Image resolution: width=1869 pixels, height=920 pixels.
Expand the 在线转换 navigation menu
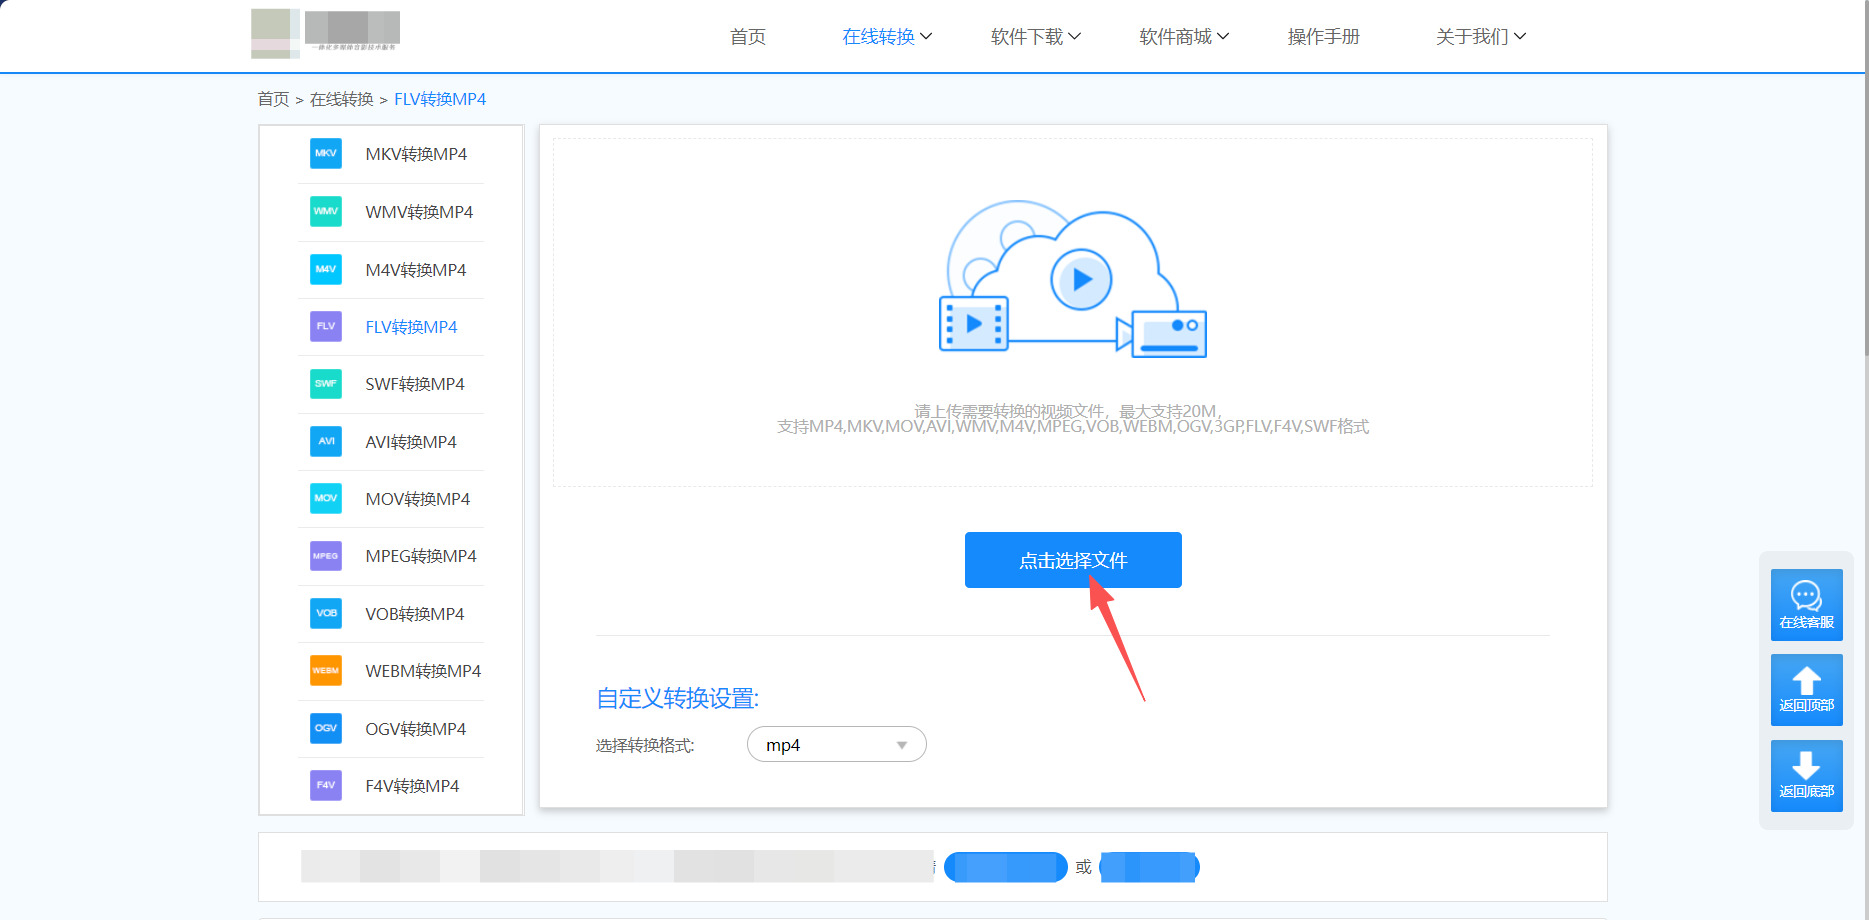pos(887,37)
